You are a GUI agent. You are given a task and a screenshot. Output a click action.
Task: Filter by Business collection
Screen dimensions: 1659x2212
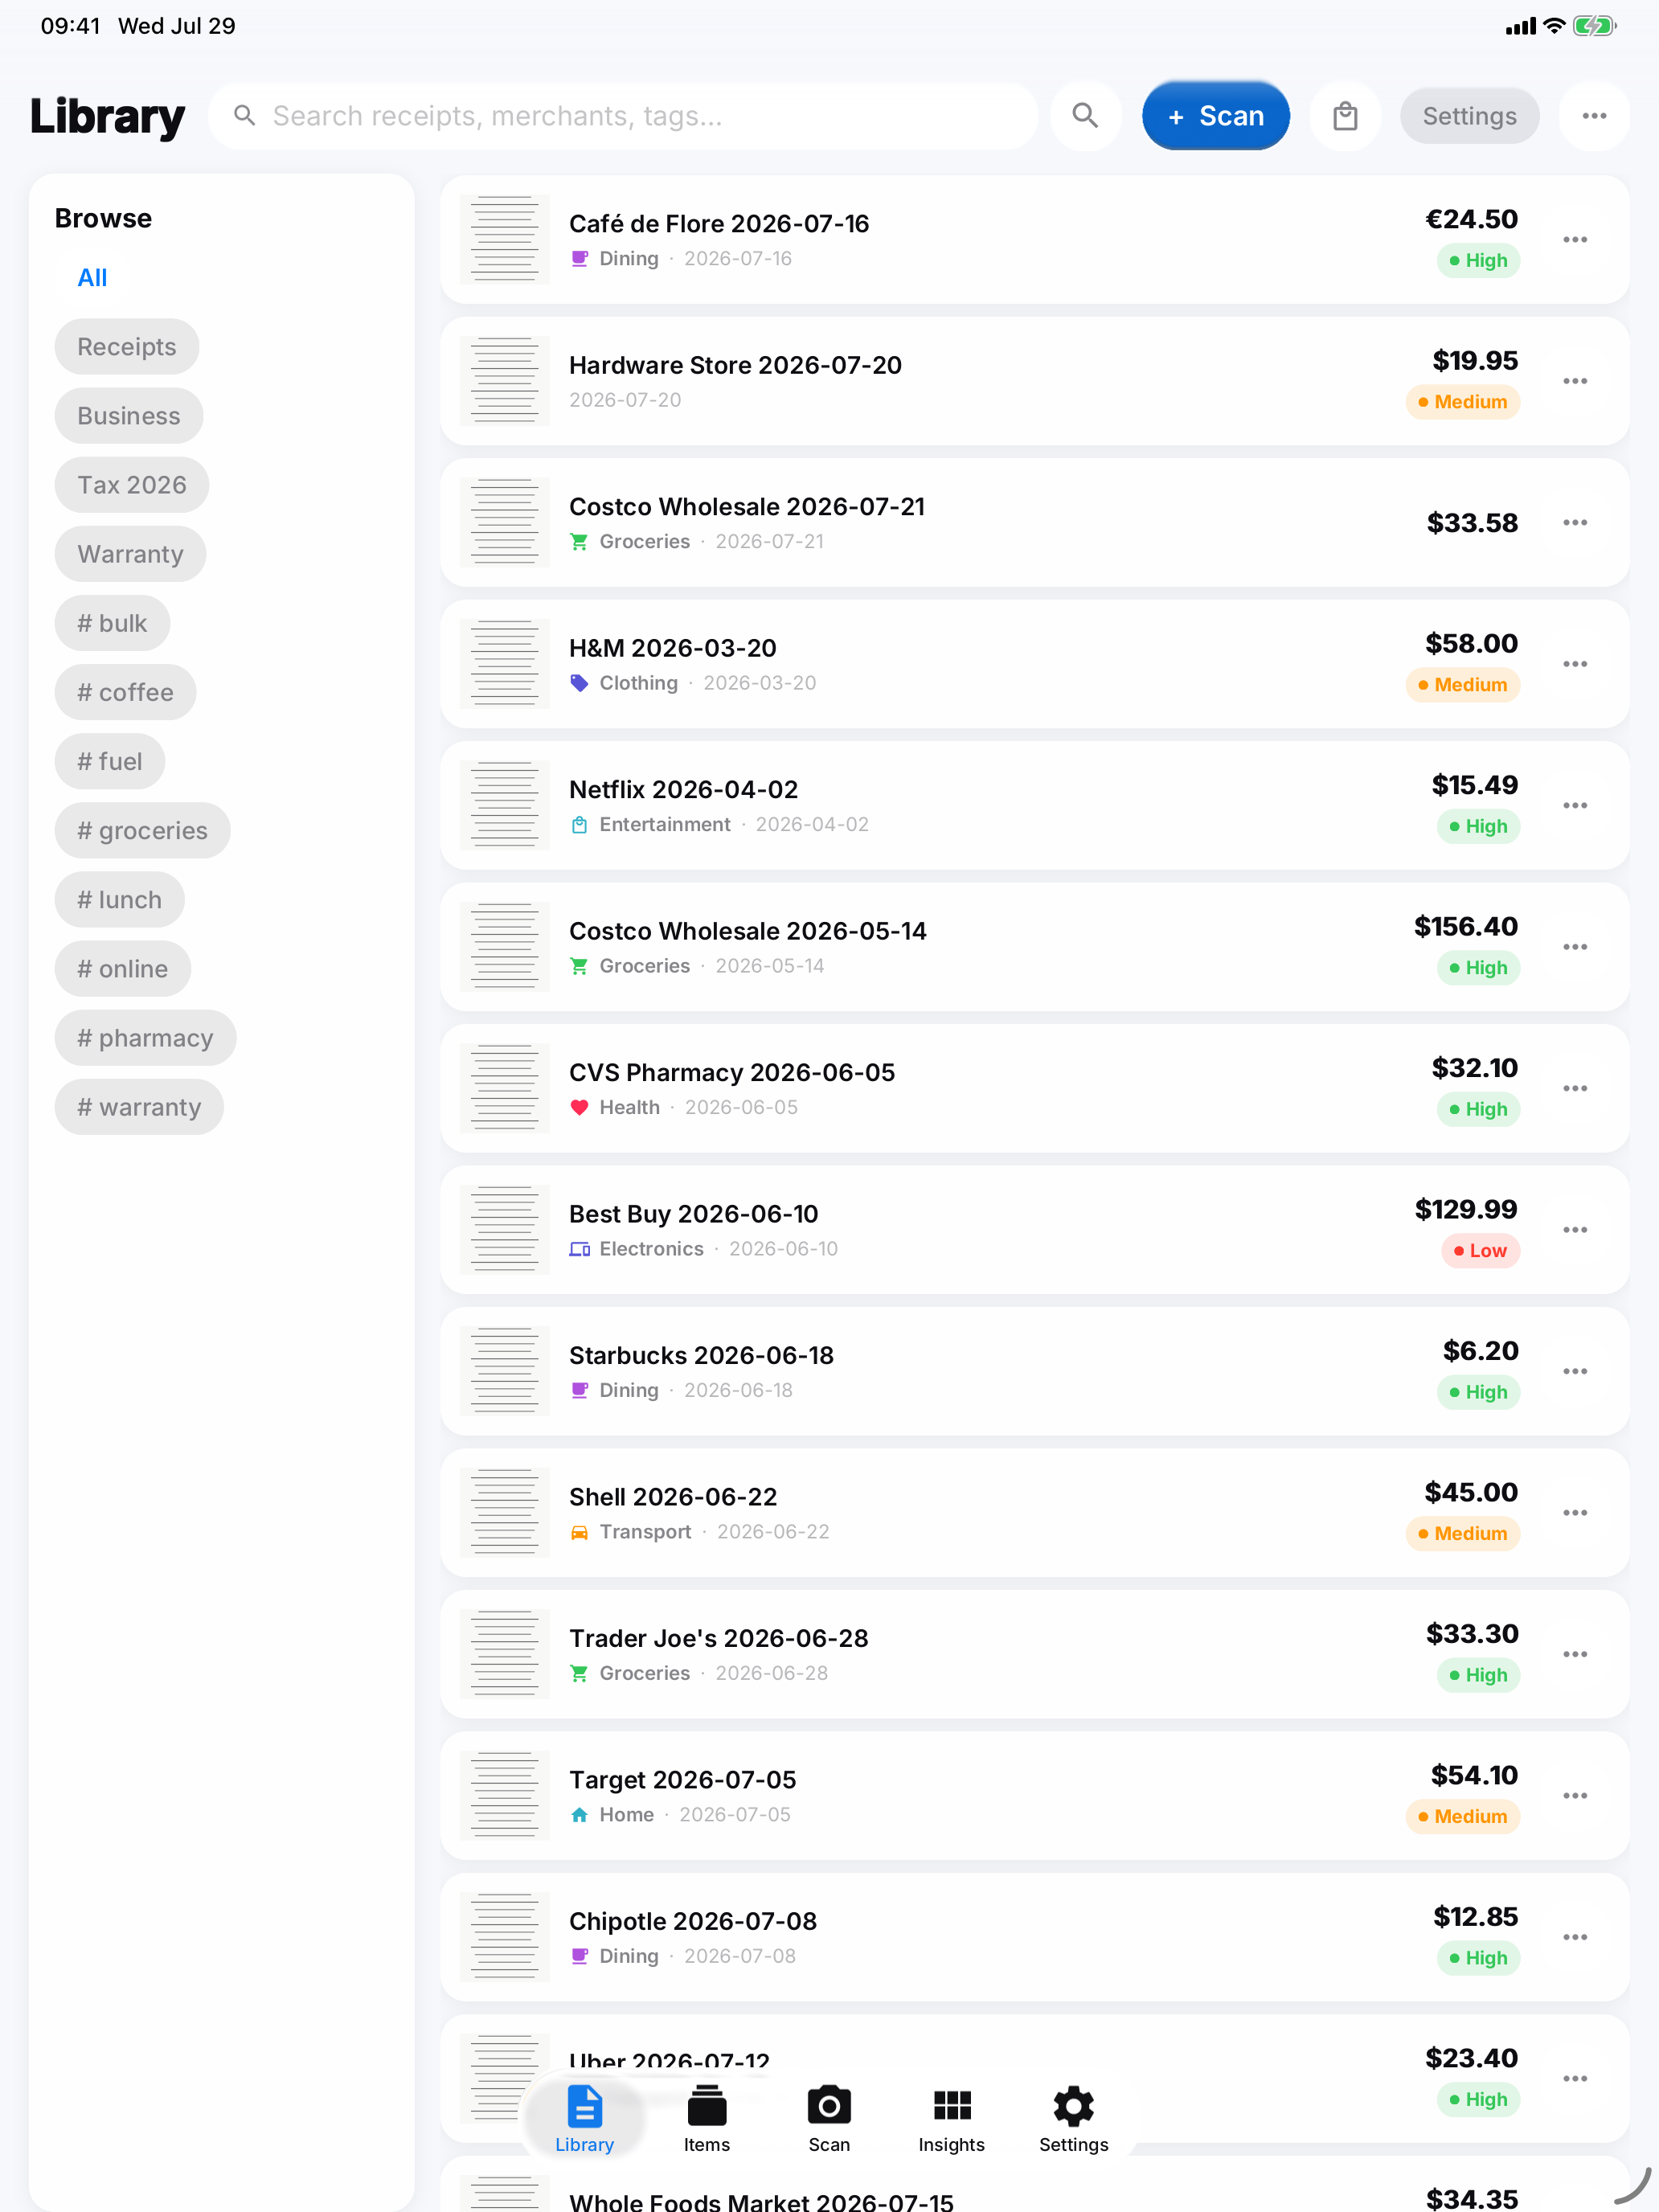click(x=129, y=416)
